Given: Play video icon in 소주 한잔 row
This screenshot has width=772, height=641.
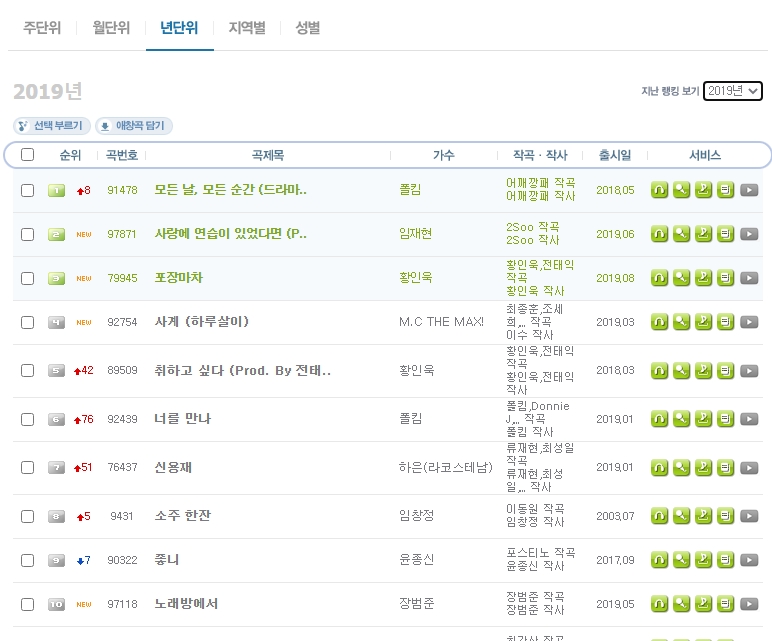Looking at the screenshot, I should (749, 515).
